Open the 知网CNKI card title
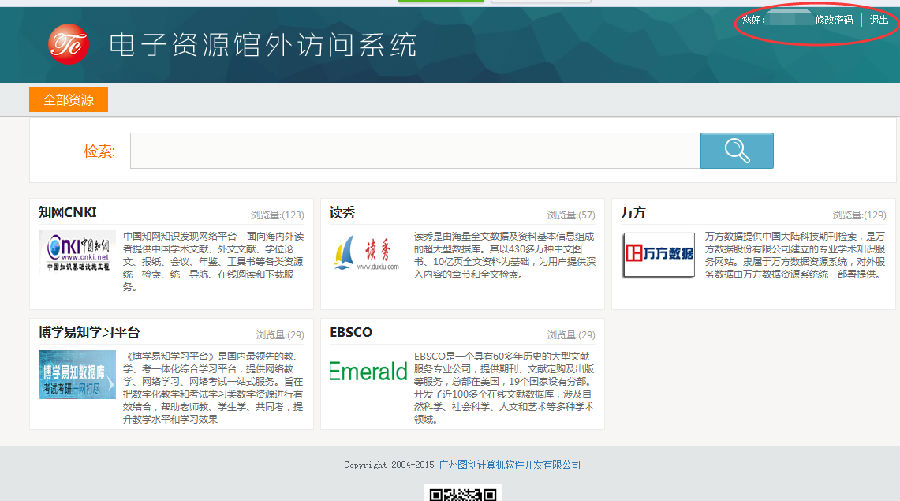This screenshot has width=900, height=501. [x=67, y=212]
